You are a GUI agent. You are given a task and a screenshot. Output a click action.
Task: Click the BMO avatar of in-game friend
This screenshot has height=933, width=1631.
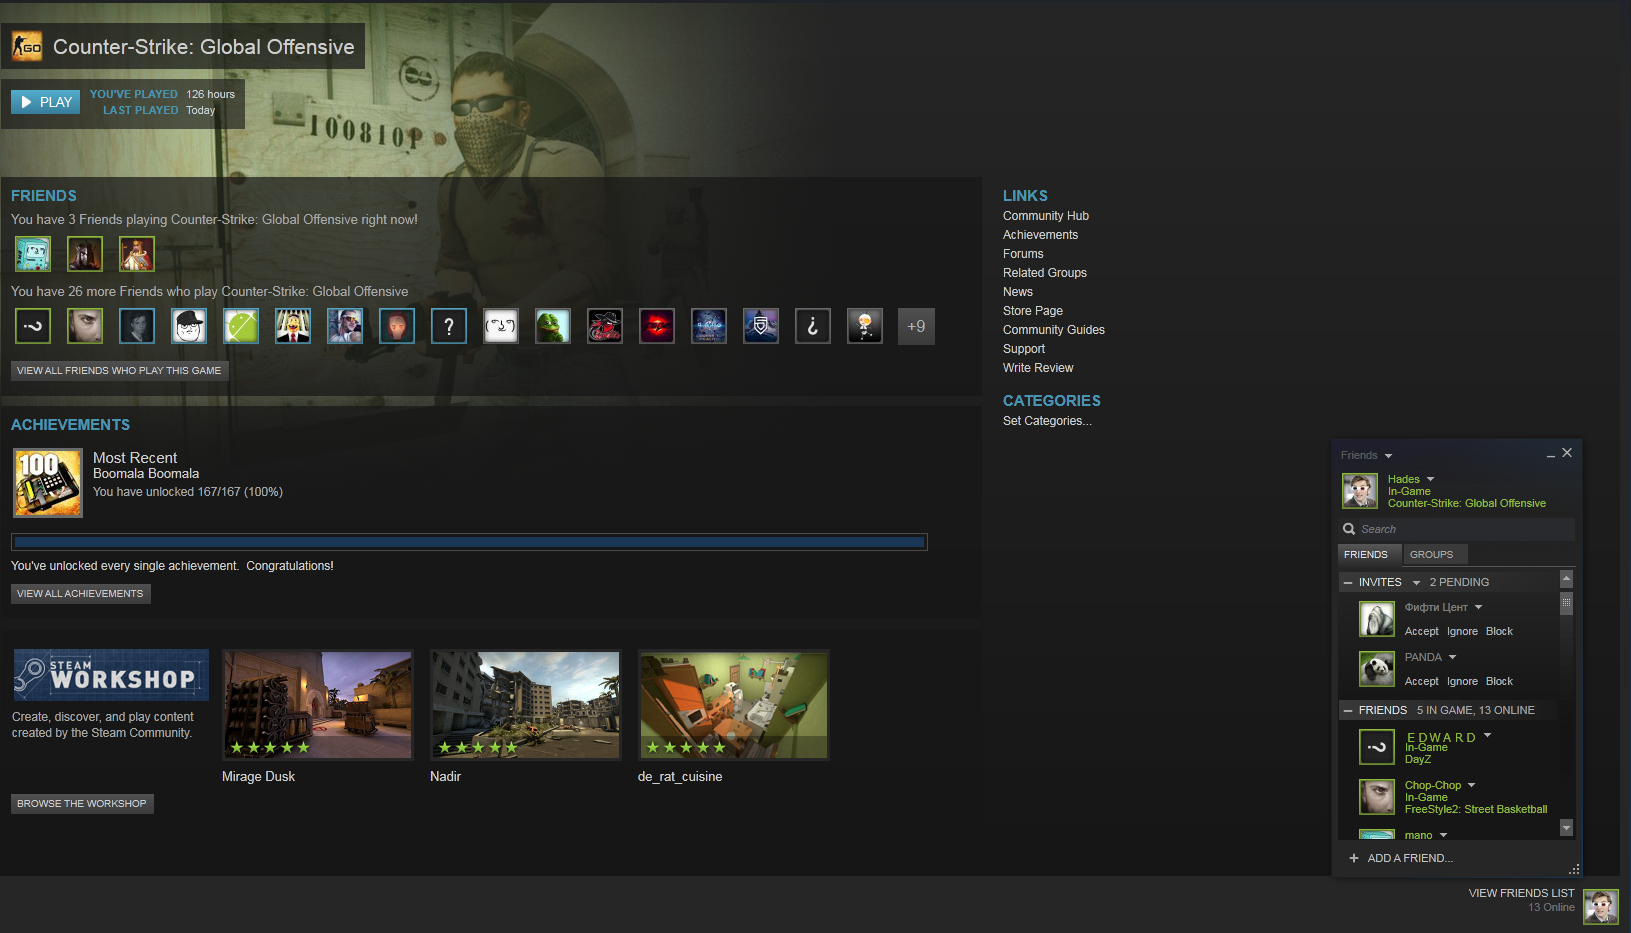coord(33,254)
